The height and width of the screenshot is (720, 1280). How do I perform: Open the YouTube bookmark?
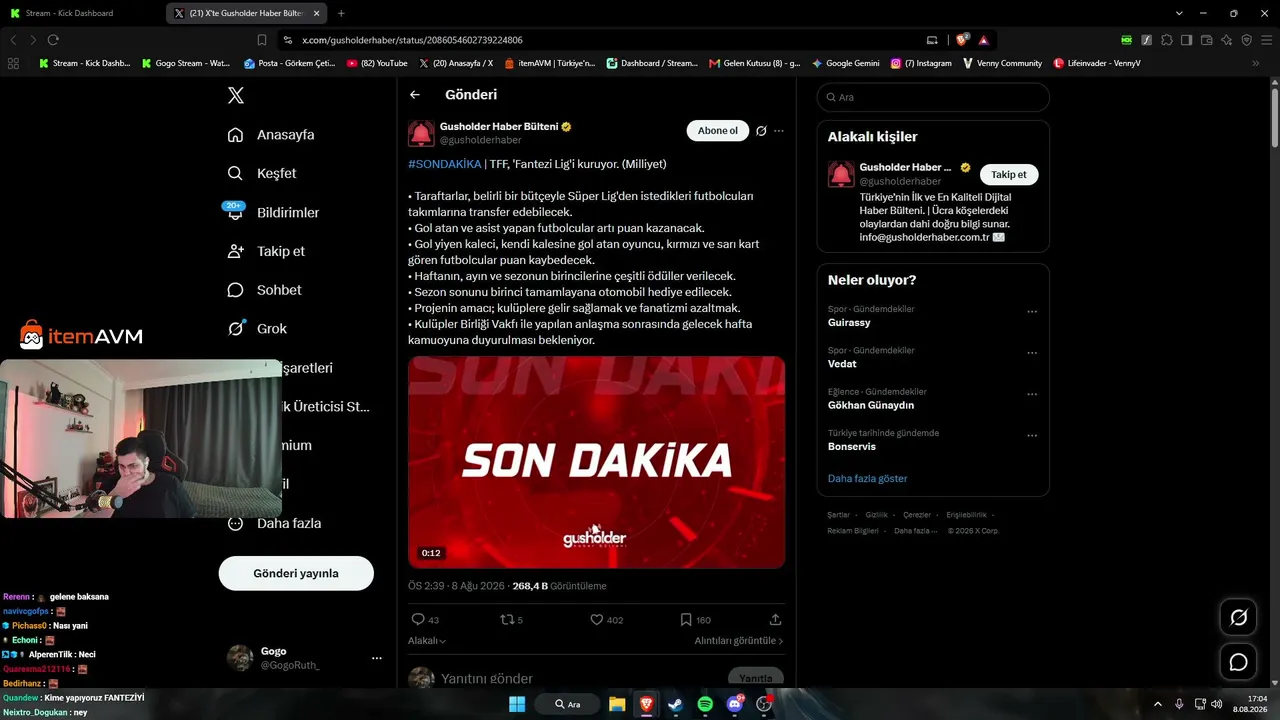[x=377, y=63]
